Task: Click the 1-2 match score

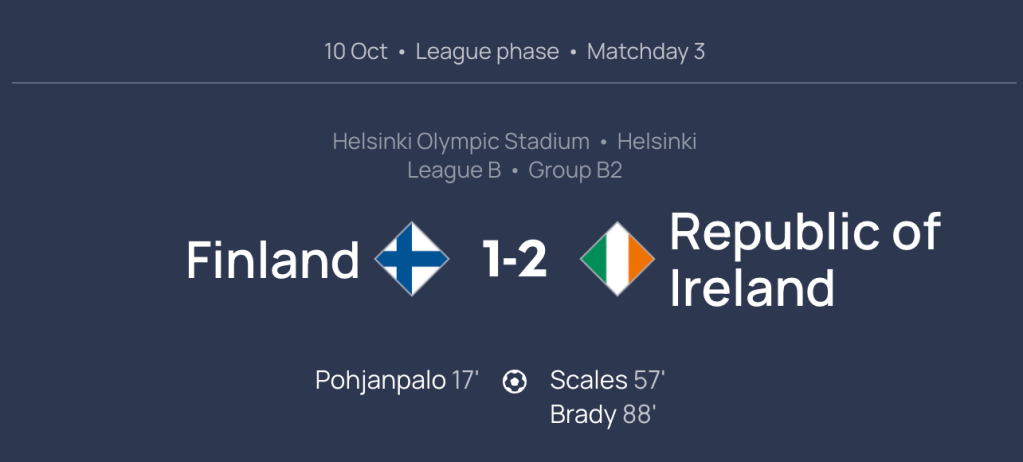Action: (514, 260)
